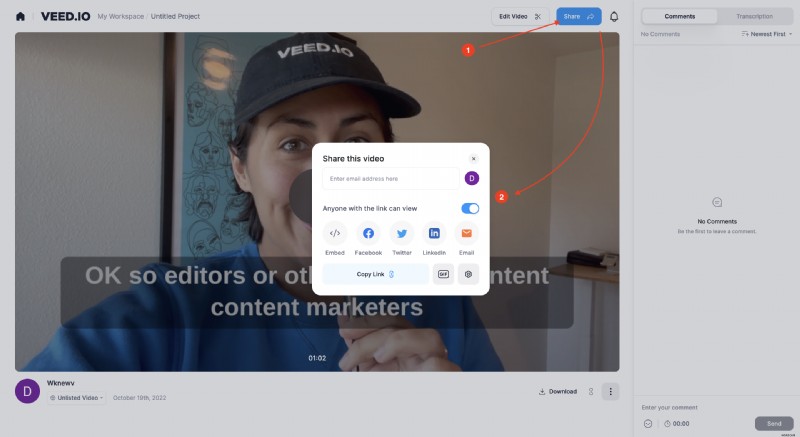The width and height of the screenshot is (800, 437).
Task: Open the Unlisted Video privacy dropdown
Action: point(77,398)
